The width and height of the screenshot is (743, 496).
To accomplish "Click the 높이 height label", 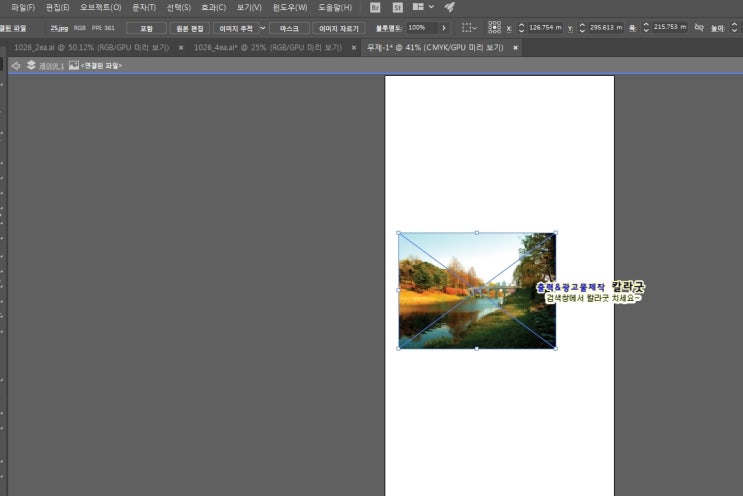I will pos(717,28).
